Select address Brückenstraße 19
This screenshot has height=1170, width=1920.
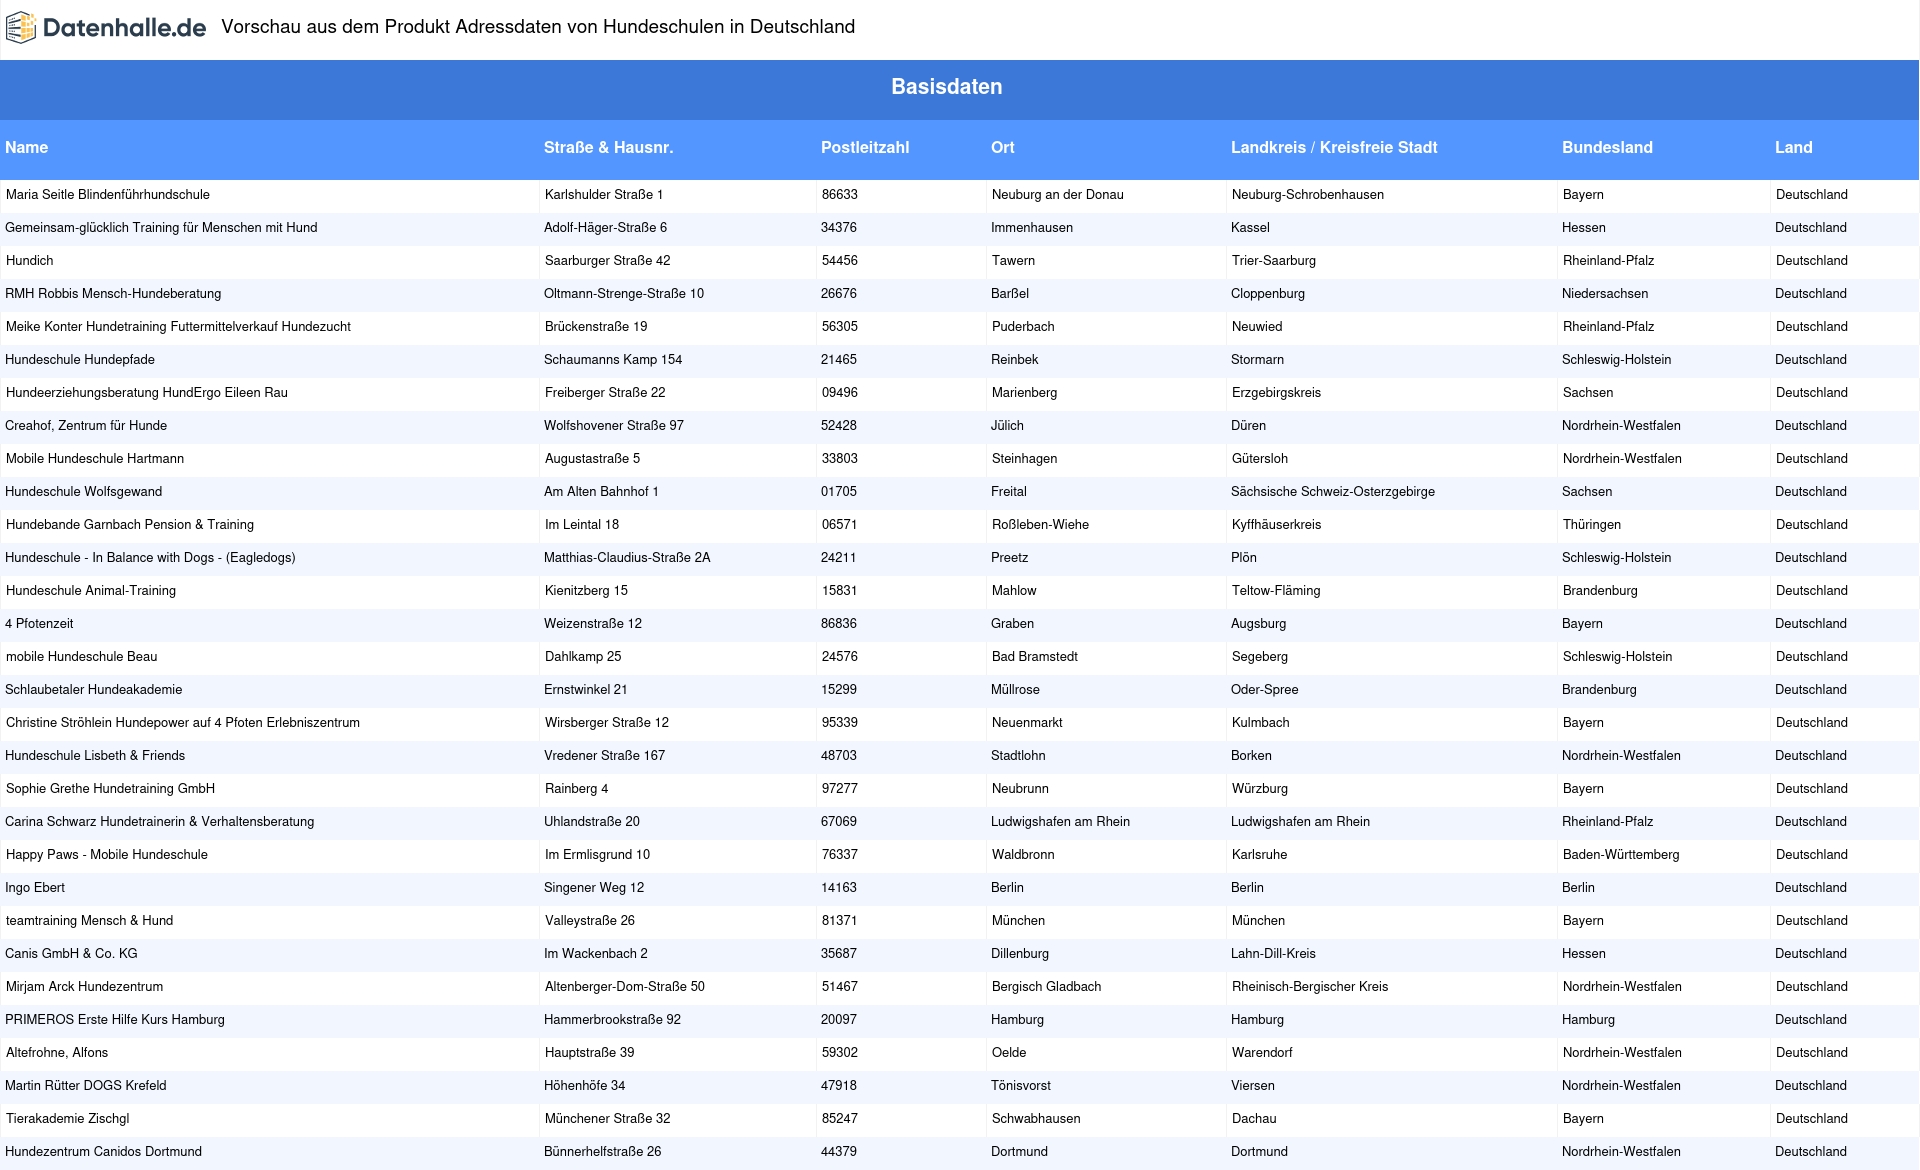click(596, 327)
